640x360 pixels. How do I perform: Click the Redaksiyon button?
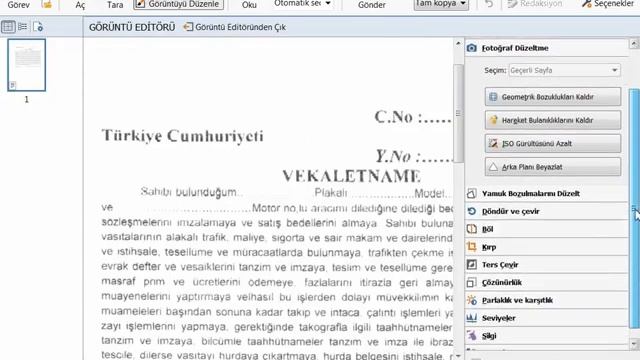click(534, 4)
